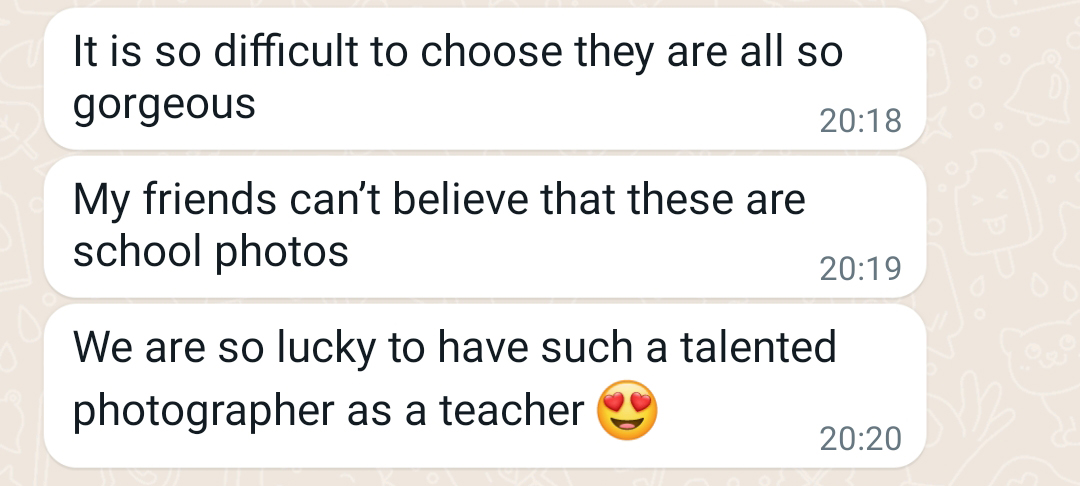Click the word "teacher" beside the emoji
The width and height of the screenshot is (1080, 486).
[x=512, y=411]
